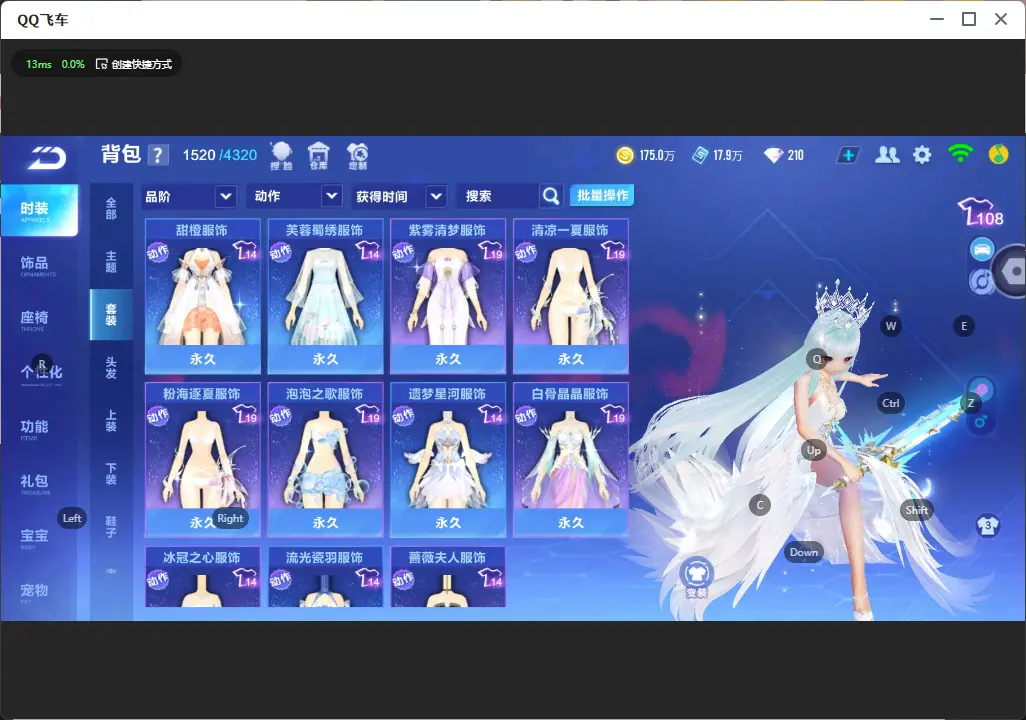Viewport: 1026px width, 720px height.
Task: Select the 流光瓷羽服饰 outfit card
Action: (325, 577)
